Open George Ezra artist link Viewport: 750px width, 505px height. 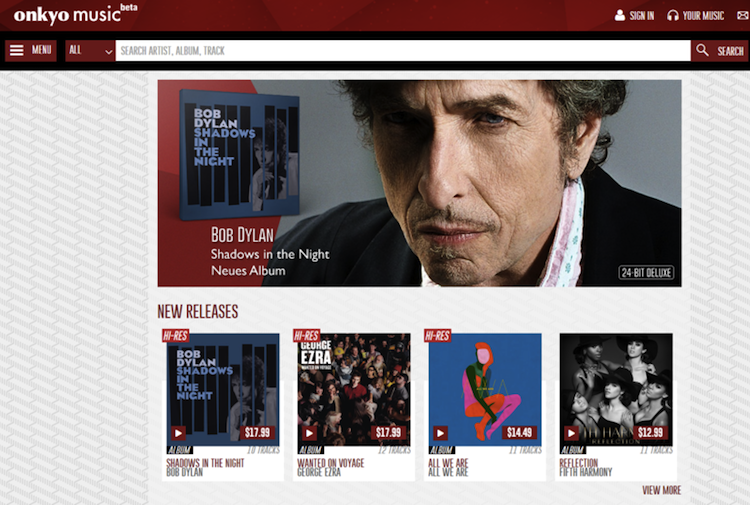click(319, 472)
